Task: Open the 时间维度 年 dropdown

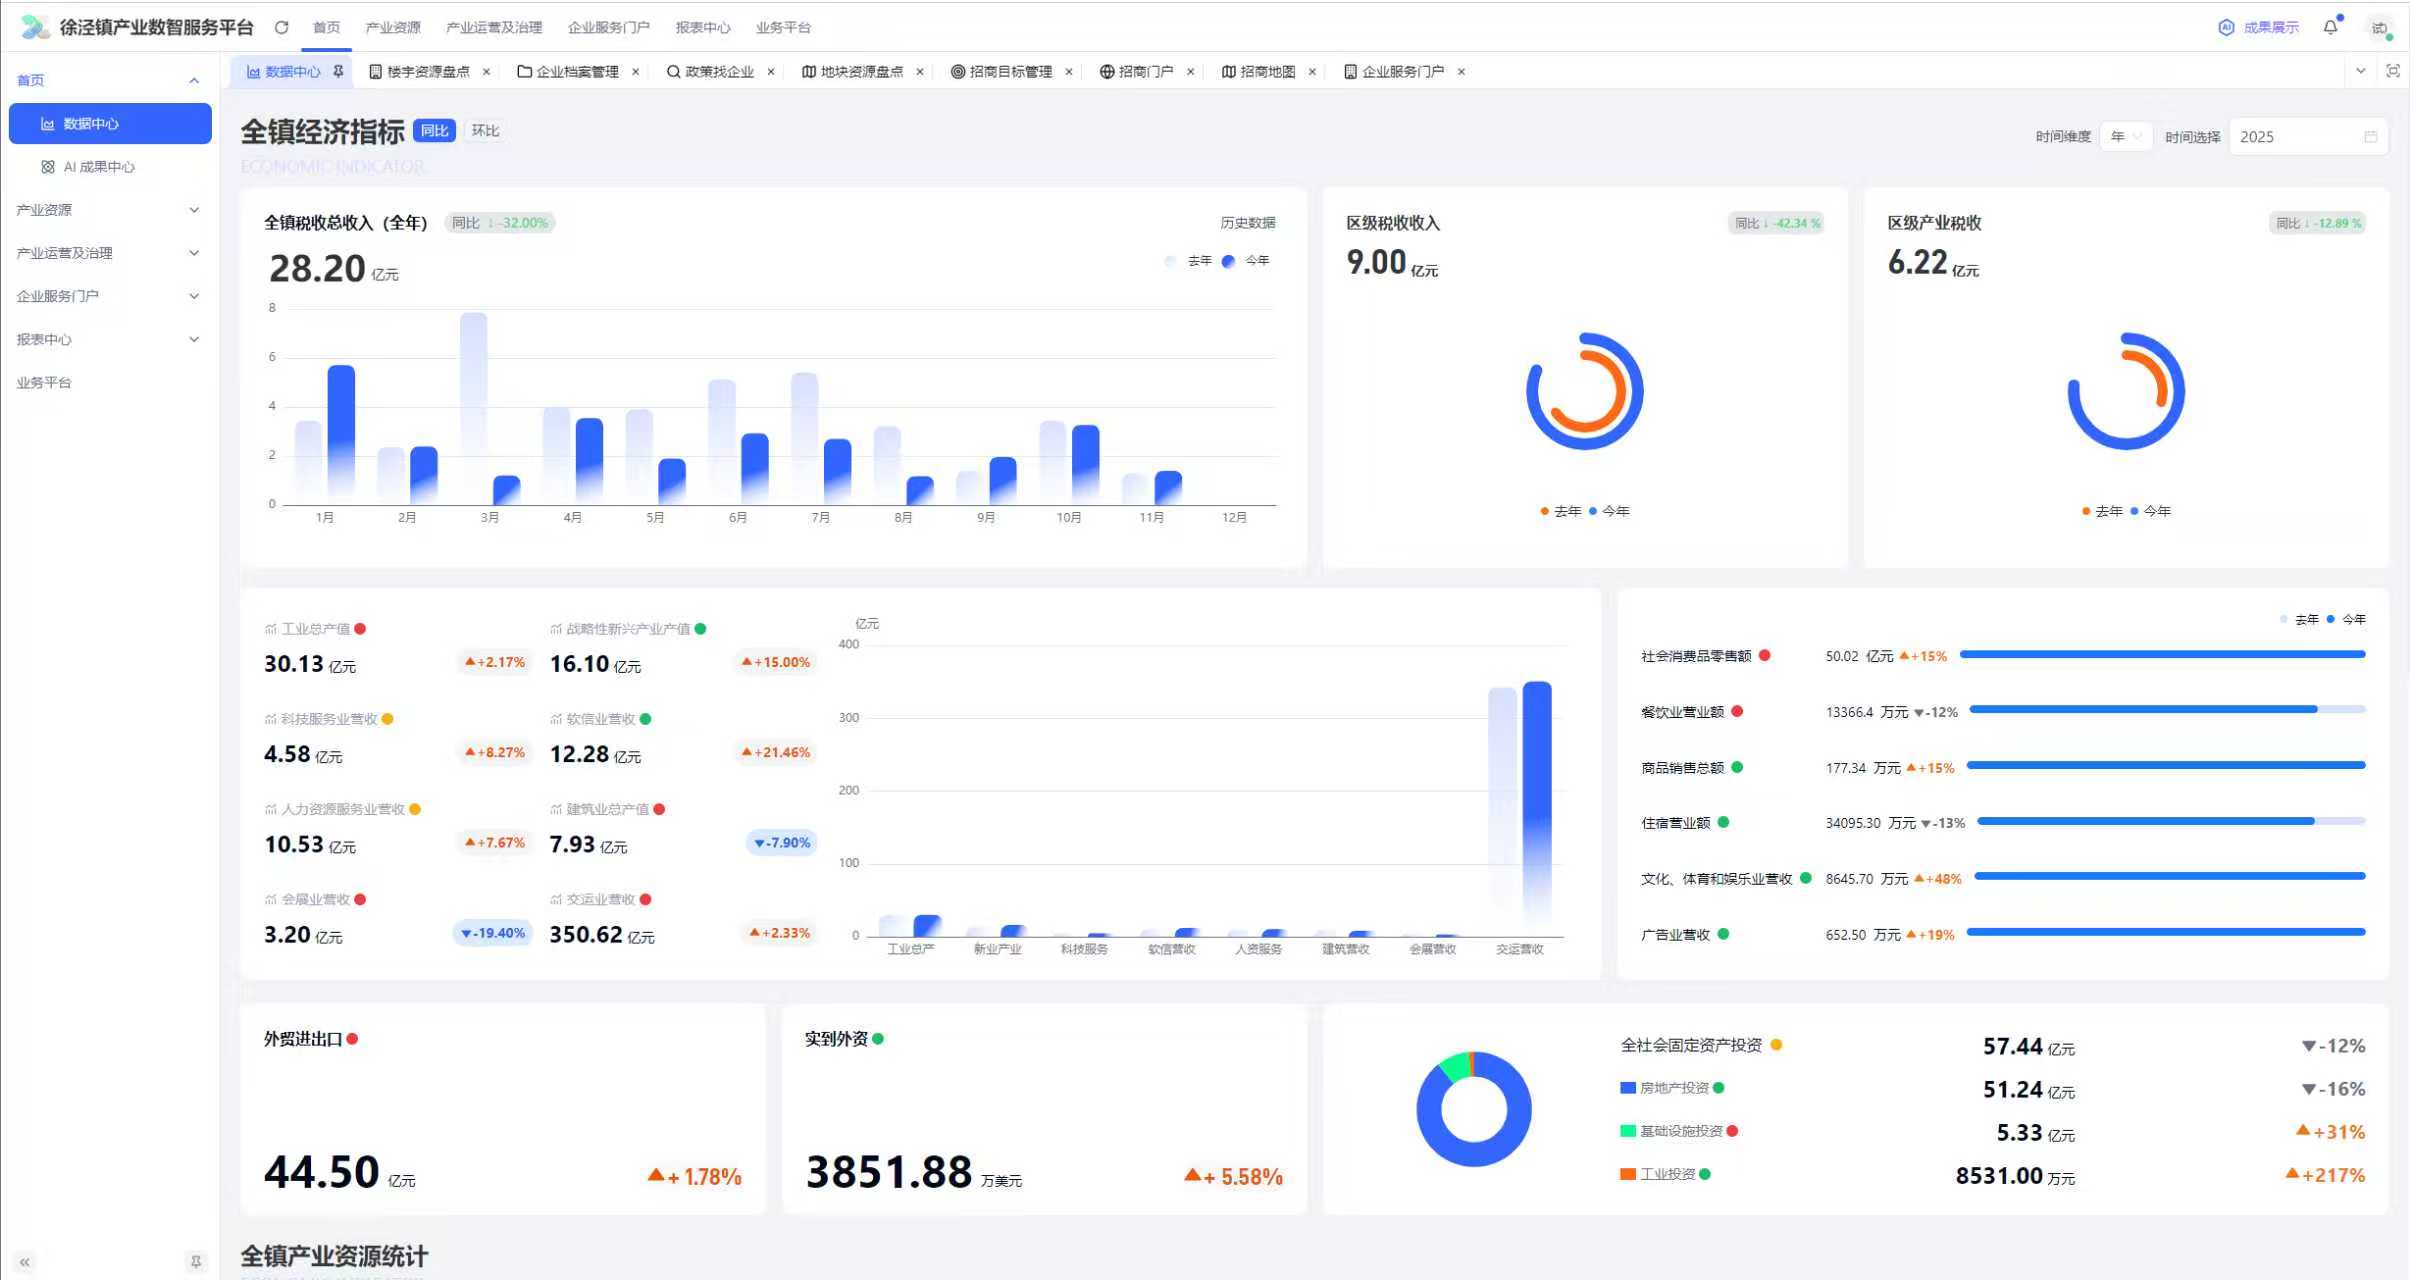Action: [x=2125, y=137]
